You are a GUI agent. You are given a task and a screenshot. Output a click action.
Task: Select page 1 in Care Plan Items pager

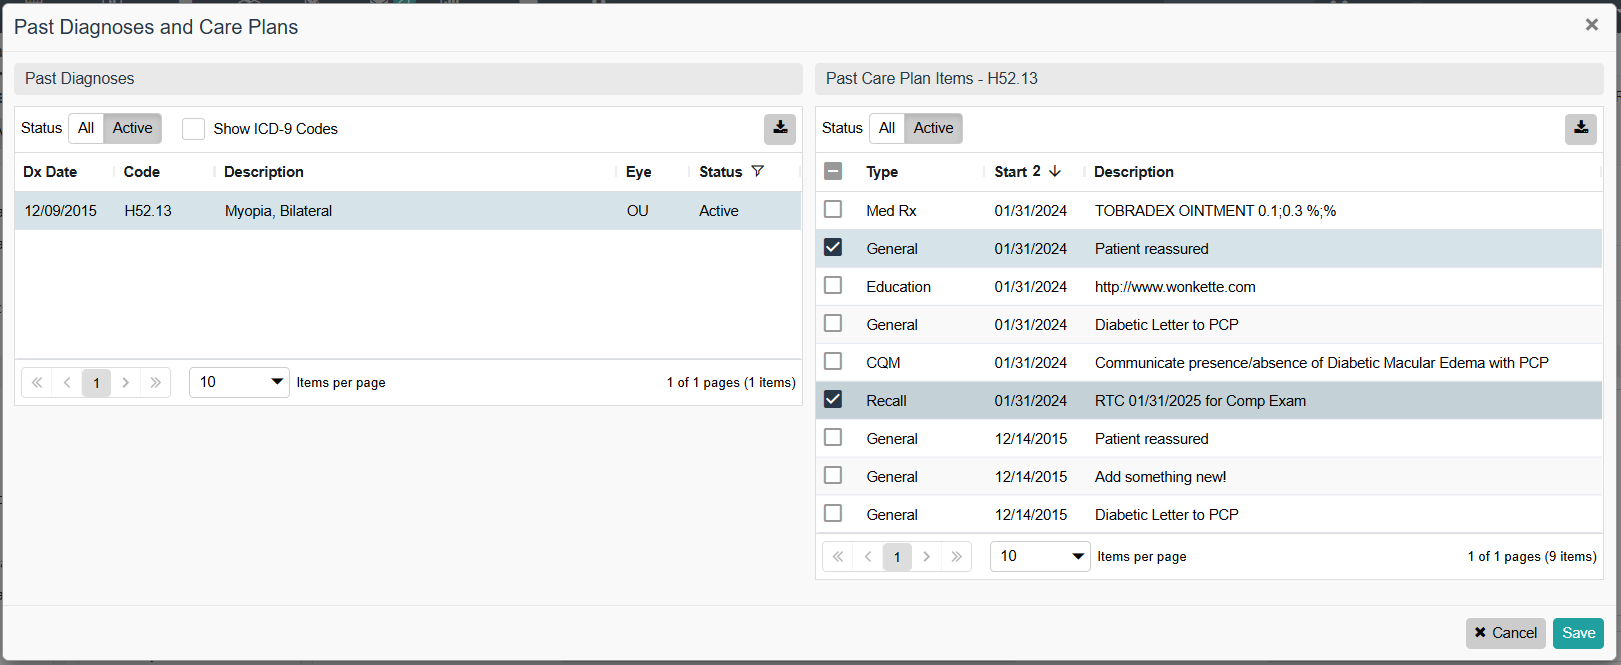click(x=897, y=556)
